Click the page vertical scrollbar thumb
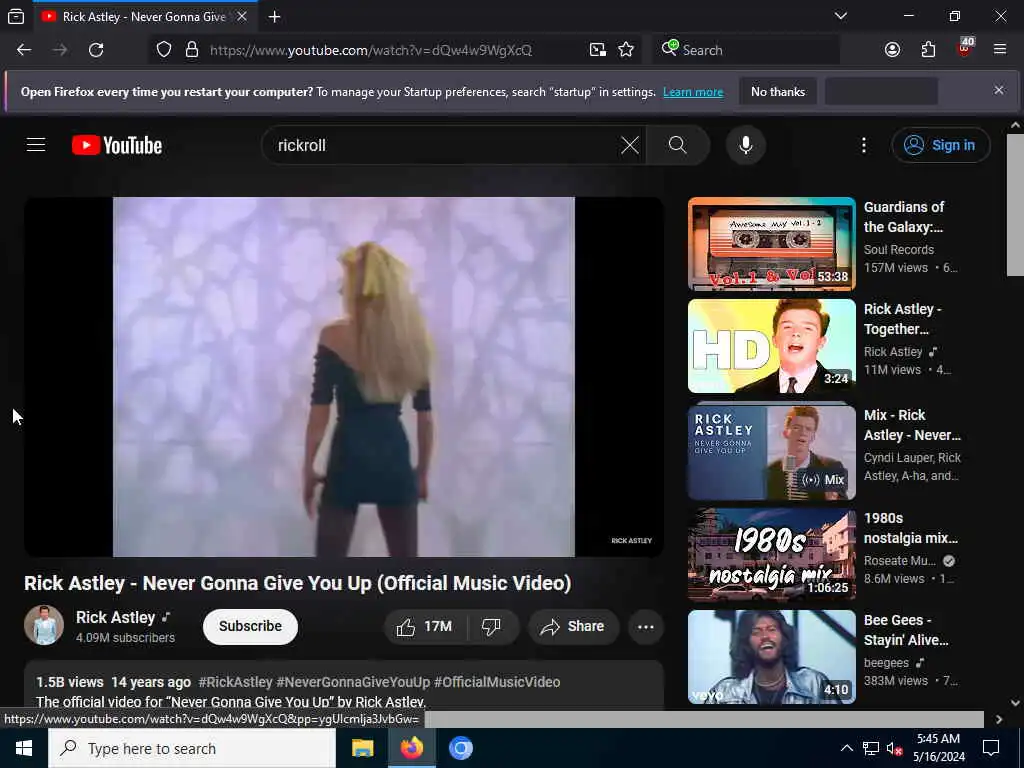 1015,205
